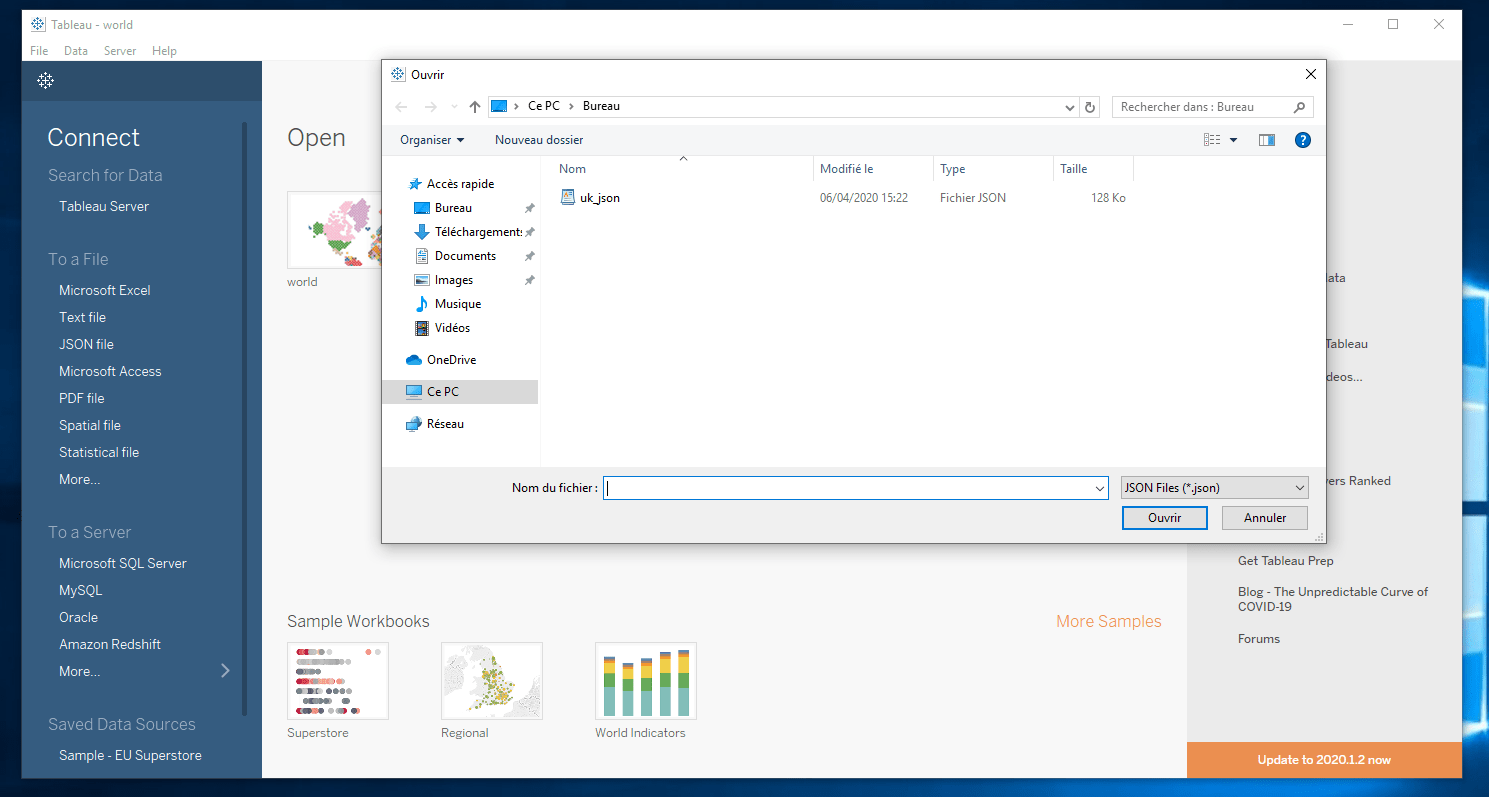Connect to a PDF file
Screen dimensions: 1489x797
pyautogui.click(x=81, y=398)
